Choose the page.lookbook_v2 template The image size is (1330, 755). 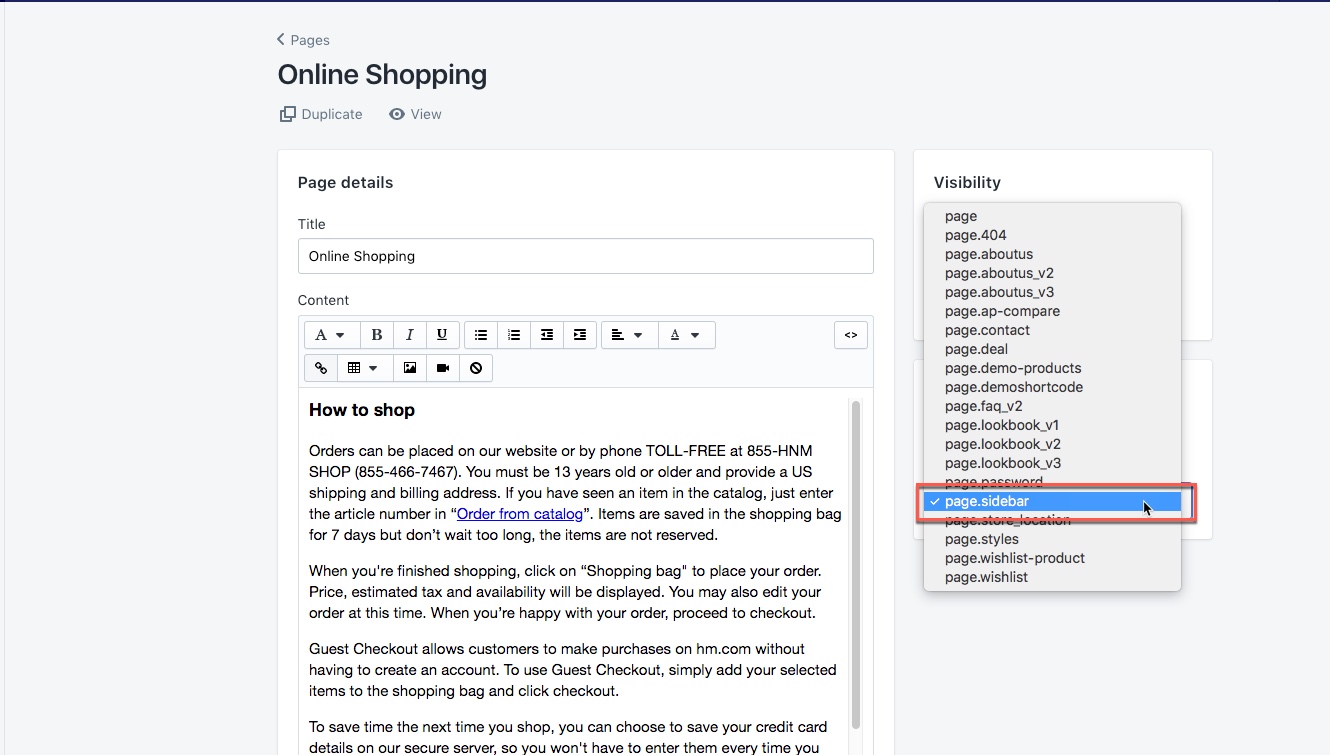tap(1052, 444)
